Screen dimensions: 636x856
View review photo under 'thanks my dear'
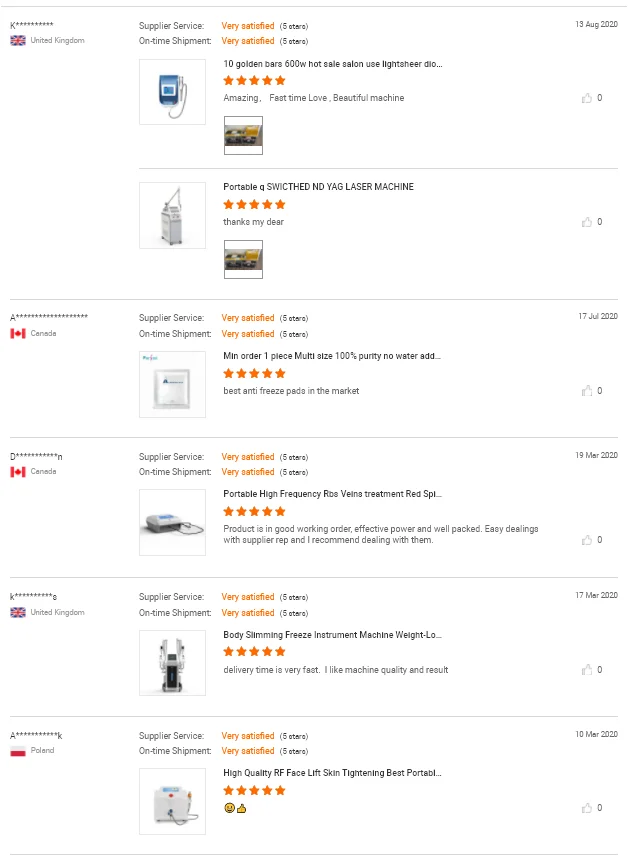[x=243, y=259]
